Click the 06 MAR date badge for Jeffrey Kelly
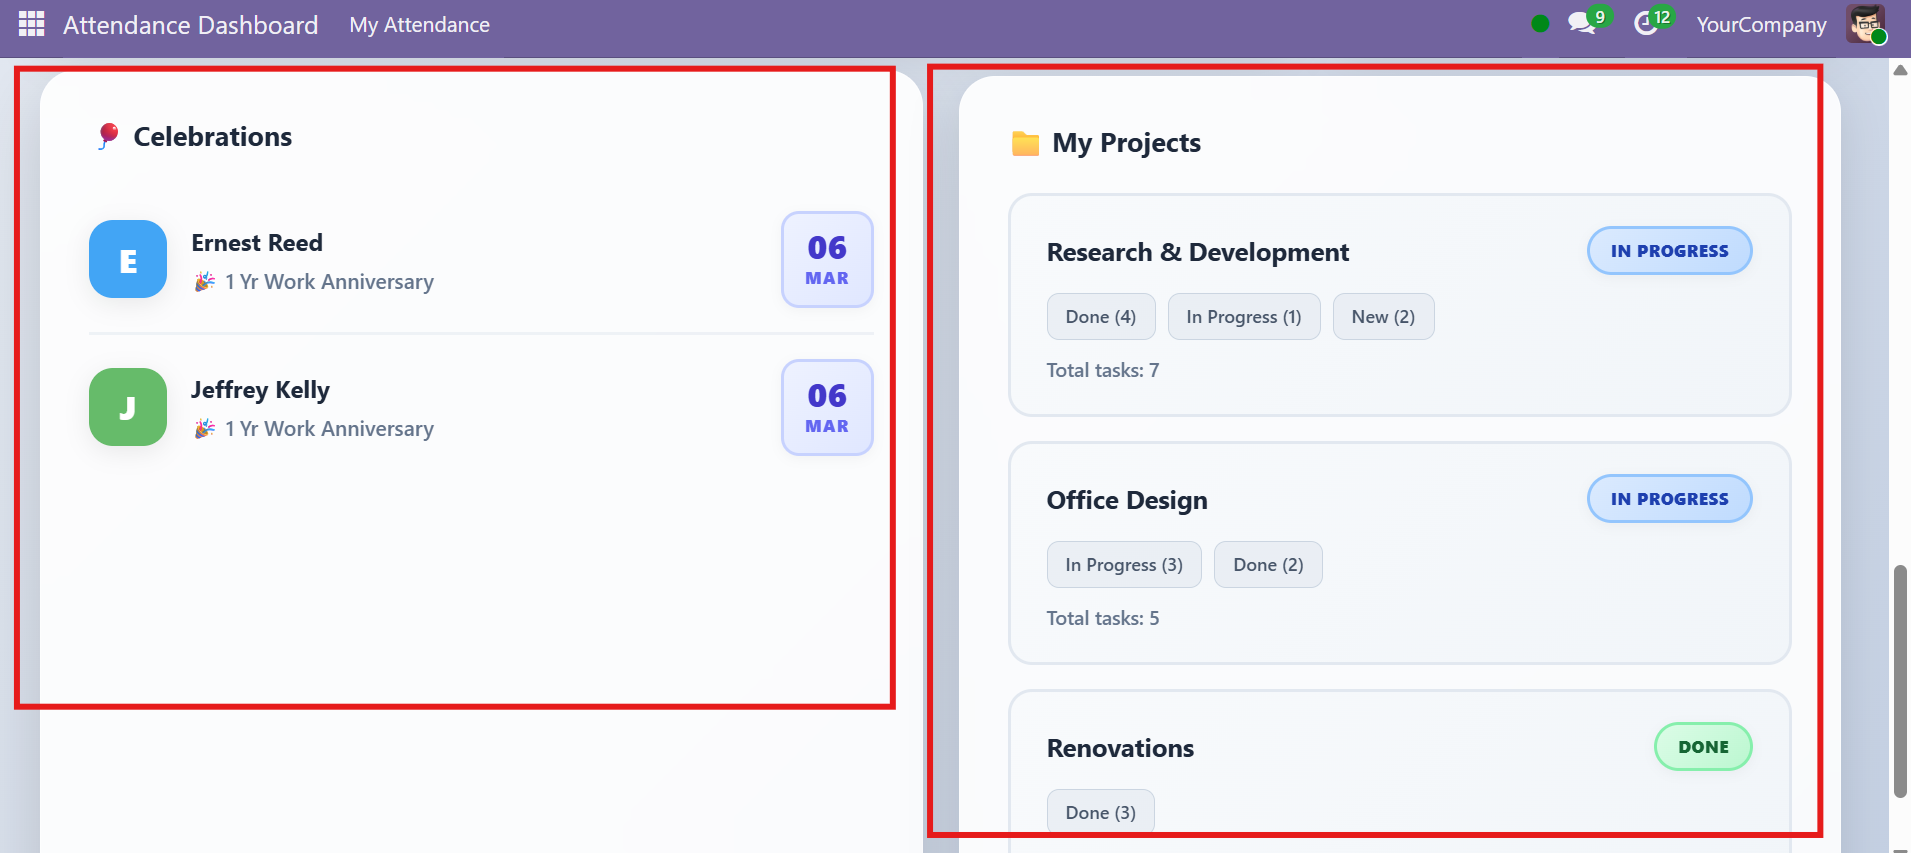 [x=827, y=407]
